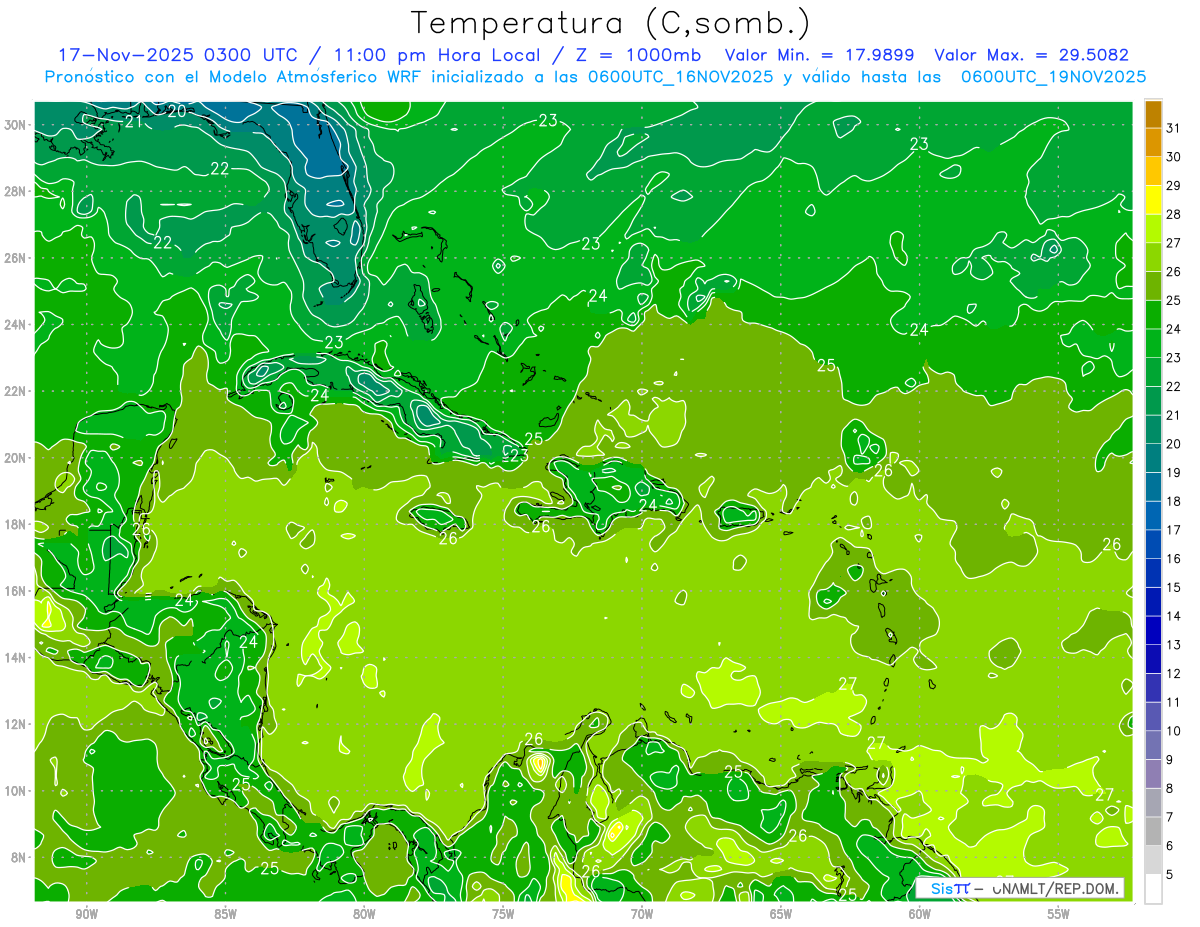Click the 70W longitude label
This screenshot has height=927, width=1200.
(x=642, y=914)
